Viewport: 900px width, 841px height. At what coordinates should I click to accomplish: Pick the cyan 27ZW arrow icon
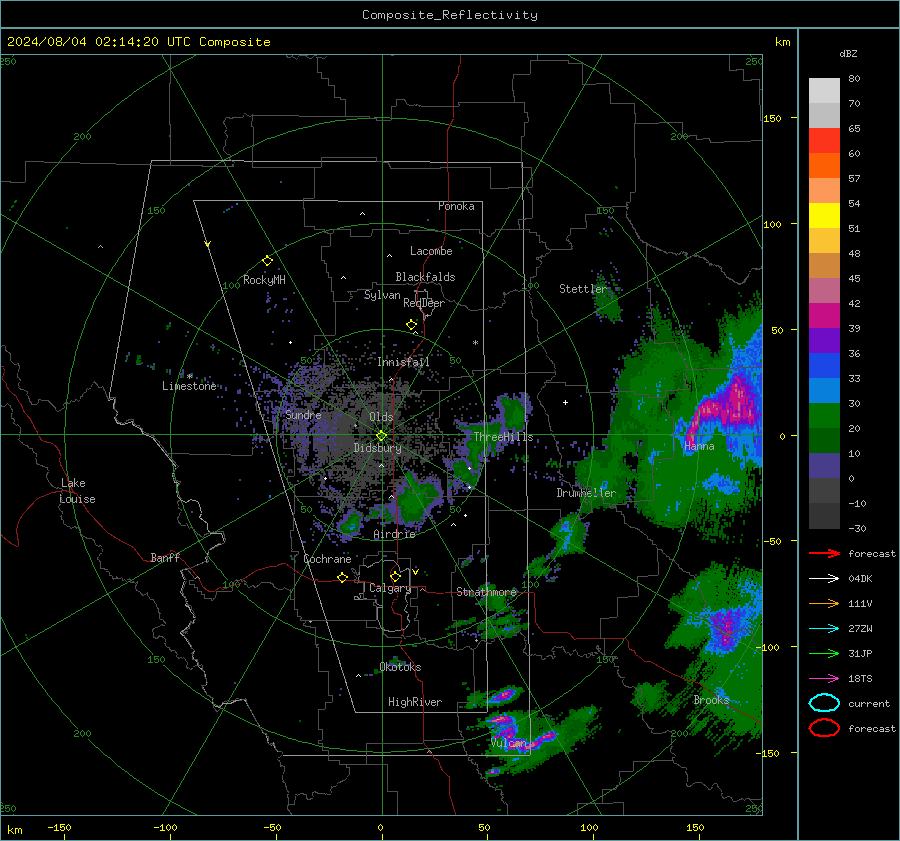tap(824, 629)
